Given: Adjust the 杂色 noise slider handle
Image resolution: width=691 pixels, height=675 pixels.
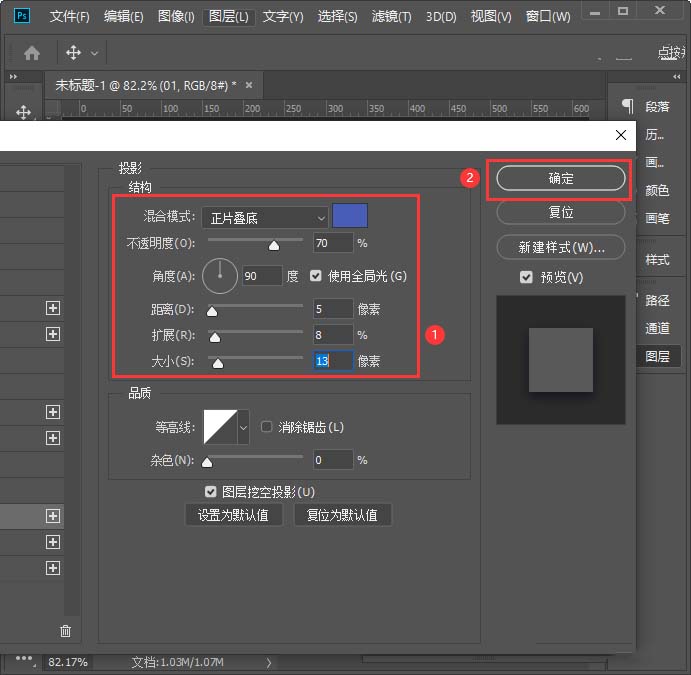Looking at the screenshot, I should coord(207,462).
